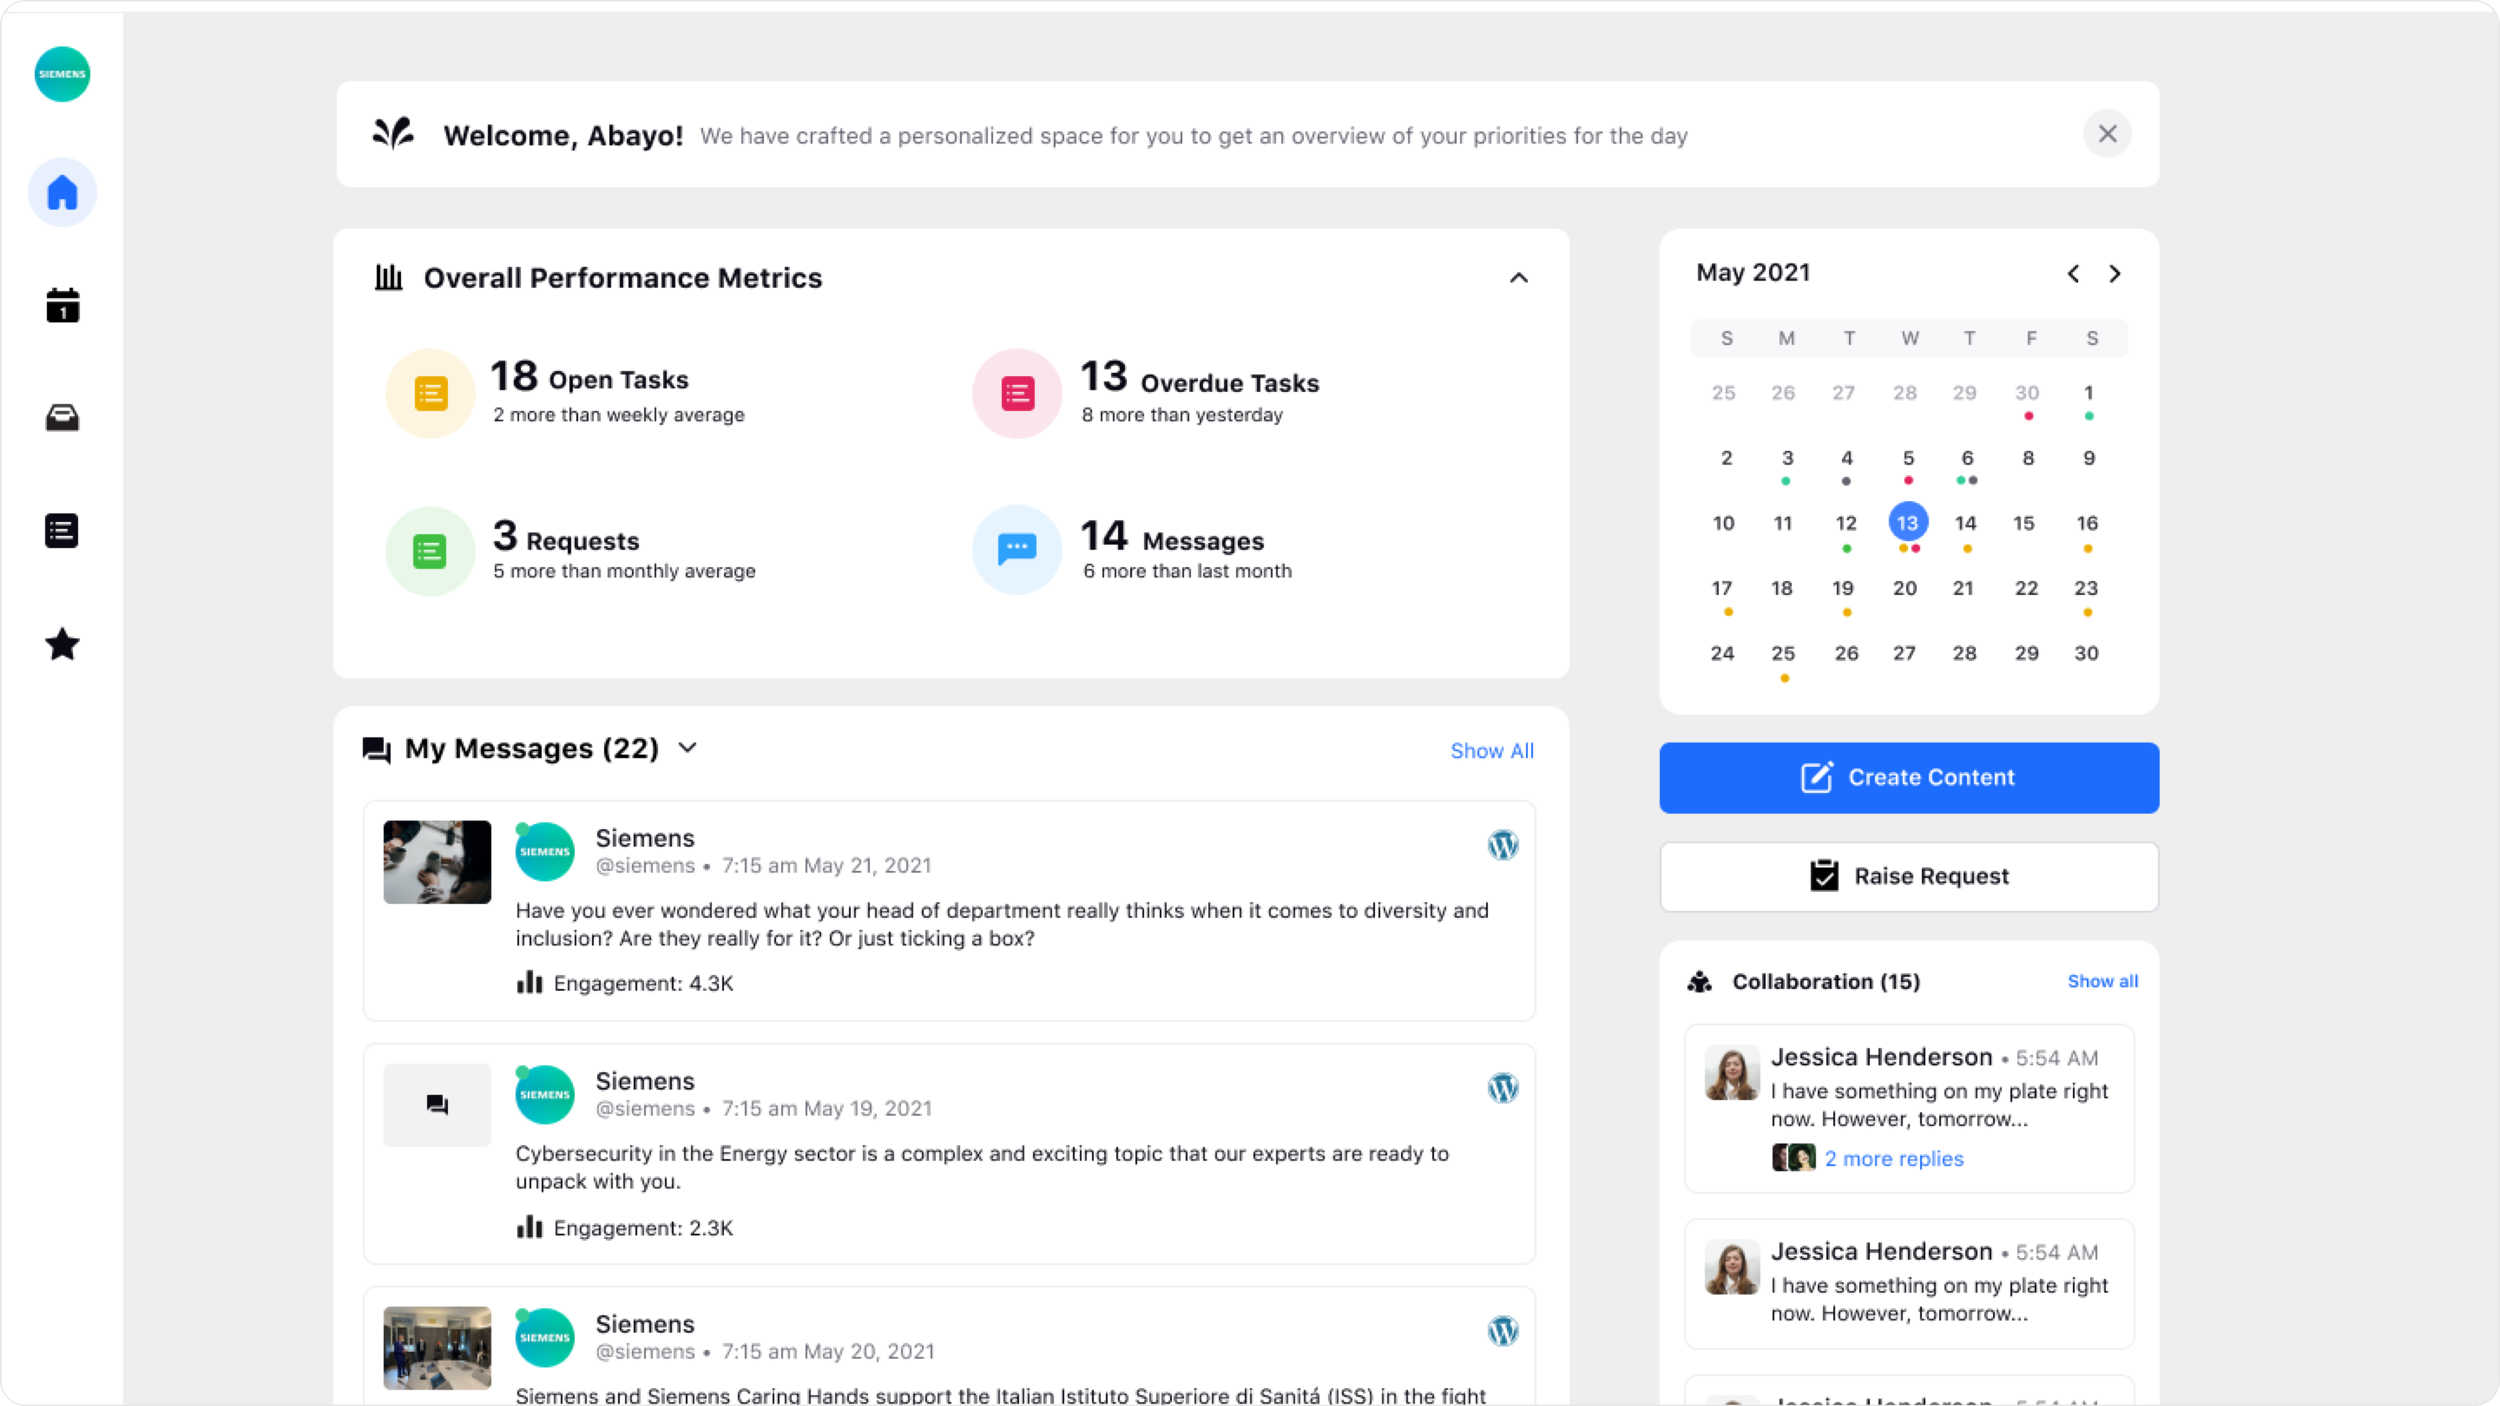The width and height of the screenshot is (2500, 1406).
Task: Click Jessica Henderson's avatar in first collaboration card
Action: [1731, 1073]
